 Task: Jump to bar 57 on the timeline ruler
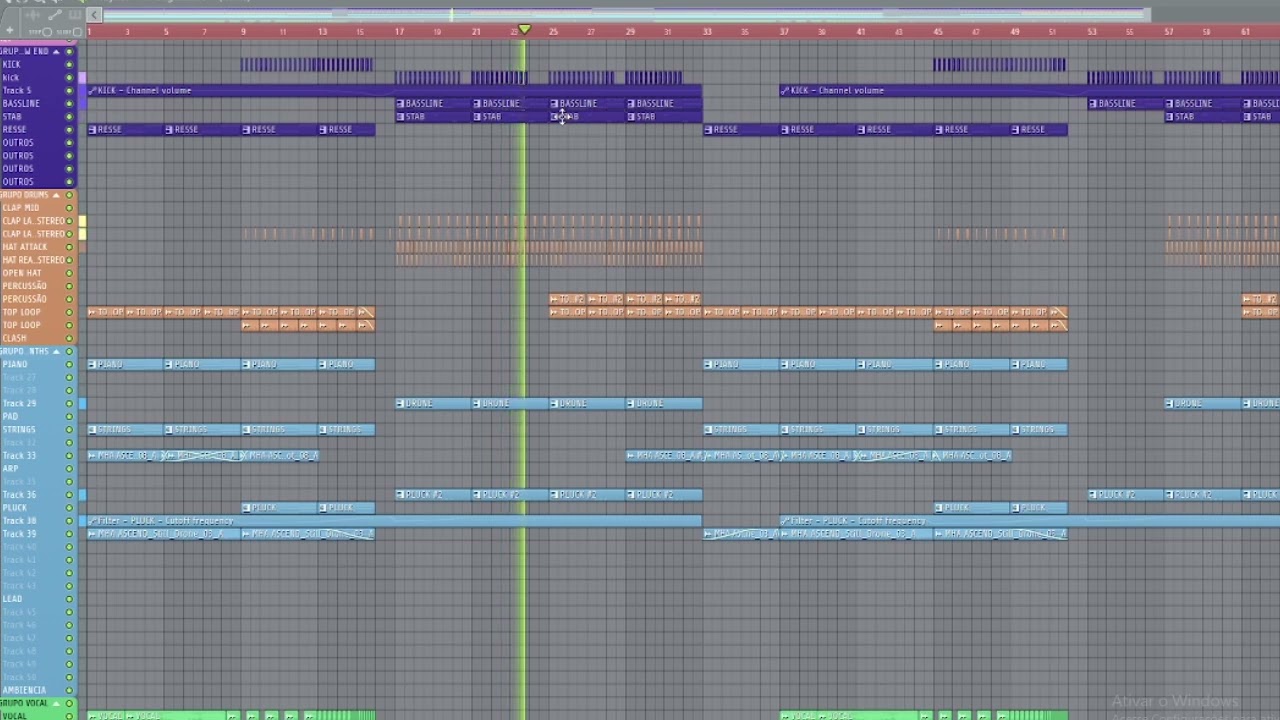click(1169, 32)
